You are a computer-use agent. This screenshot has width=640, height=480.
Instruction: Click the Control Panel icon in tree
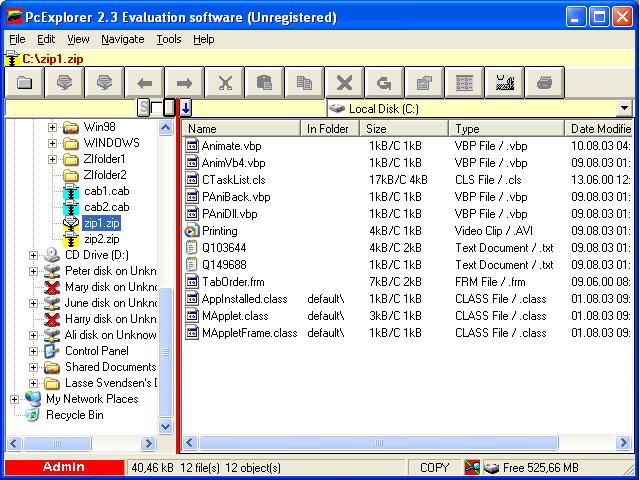click(52, 351)
